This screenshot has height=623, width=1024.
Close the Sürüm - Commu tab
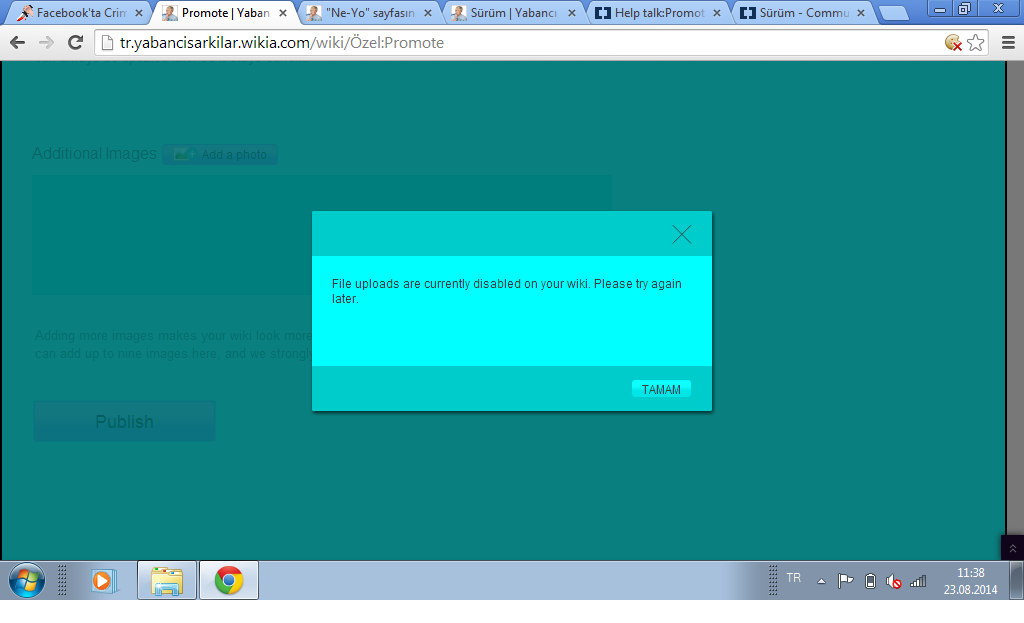pos(861,13)
